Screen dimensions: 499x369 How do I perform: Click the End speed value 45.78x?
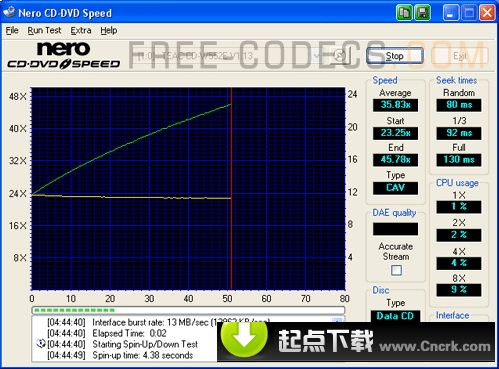395,160
